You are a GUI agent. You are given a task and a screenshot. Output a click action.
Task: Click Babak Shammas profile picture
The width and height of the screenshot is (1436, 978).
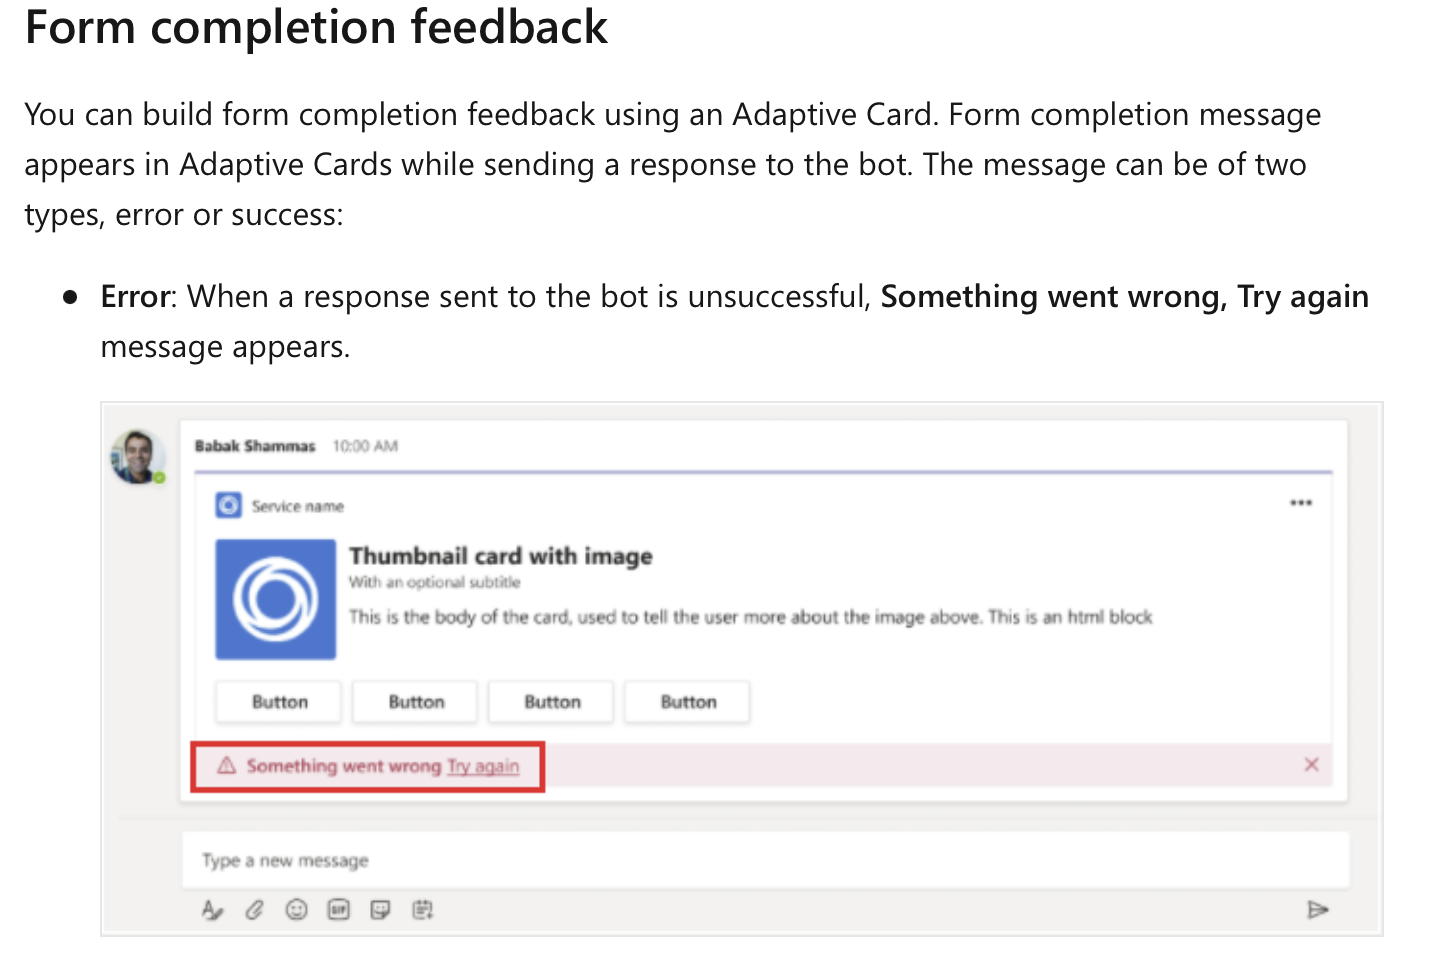(x=138, y=456)
